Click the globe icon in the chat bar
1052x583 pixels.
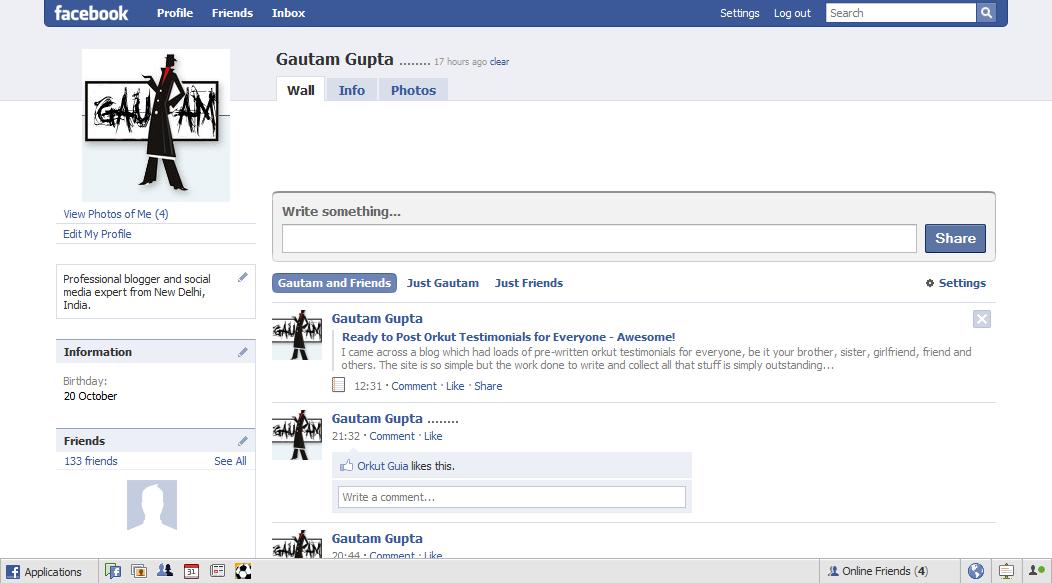(x=976, y=571)
